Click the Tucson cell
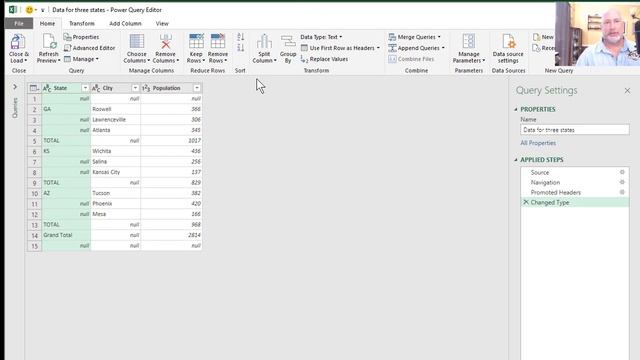 pyautogui.click(x=116, y=193)
